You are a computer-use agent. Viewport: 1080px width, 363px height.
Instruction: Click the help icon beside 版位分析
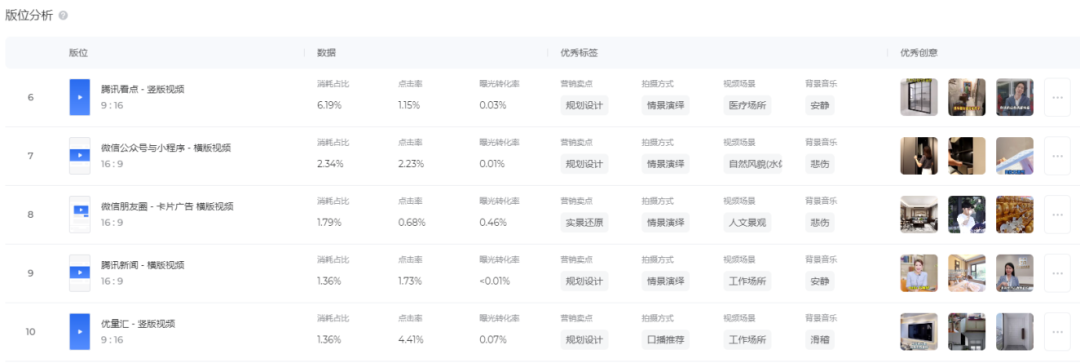click(63, 15)
